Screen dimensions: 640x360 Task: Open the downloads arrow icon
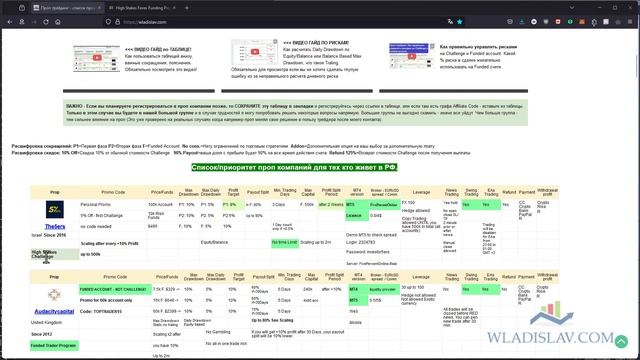click(522, 22)
